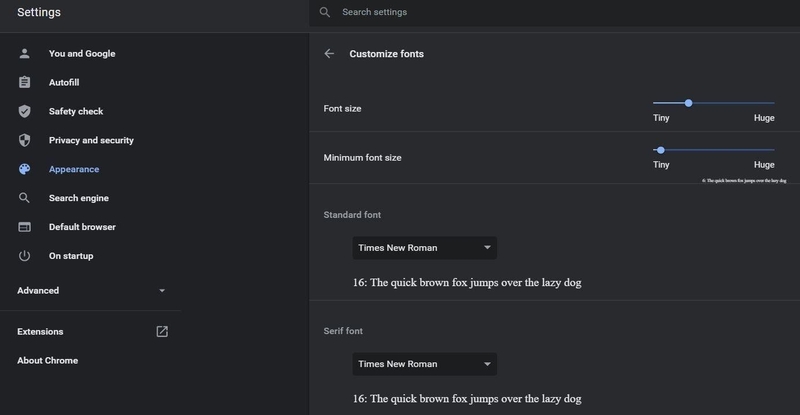Viewport: 800px width, 415px height.
Task: Open the About Chrome page
Action: [x=47, y=360]
